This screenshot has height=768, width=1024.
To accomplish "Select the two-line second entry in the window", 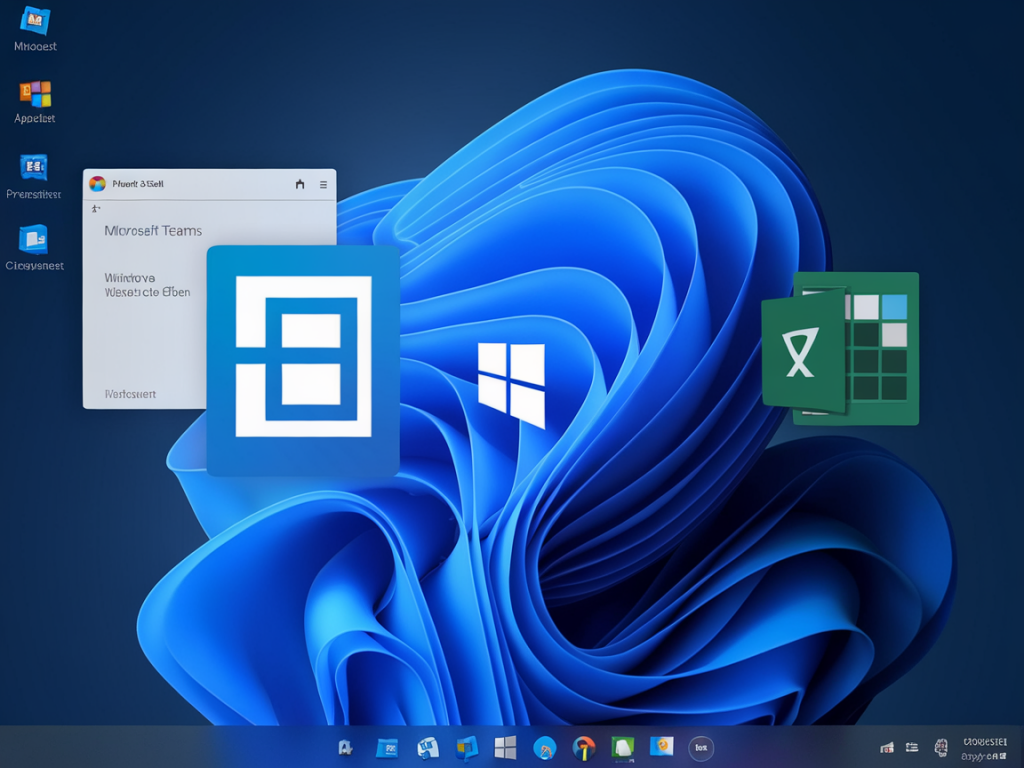I will pos(148,285).
